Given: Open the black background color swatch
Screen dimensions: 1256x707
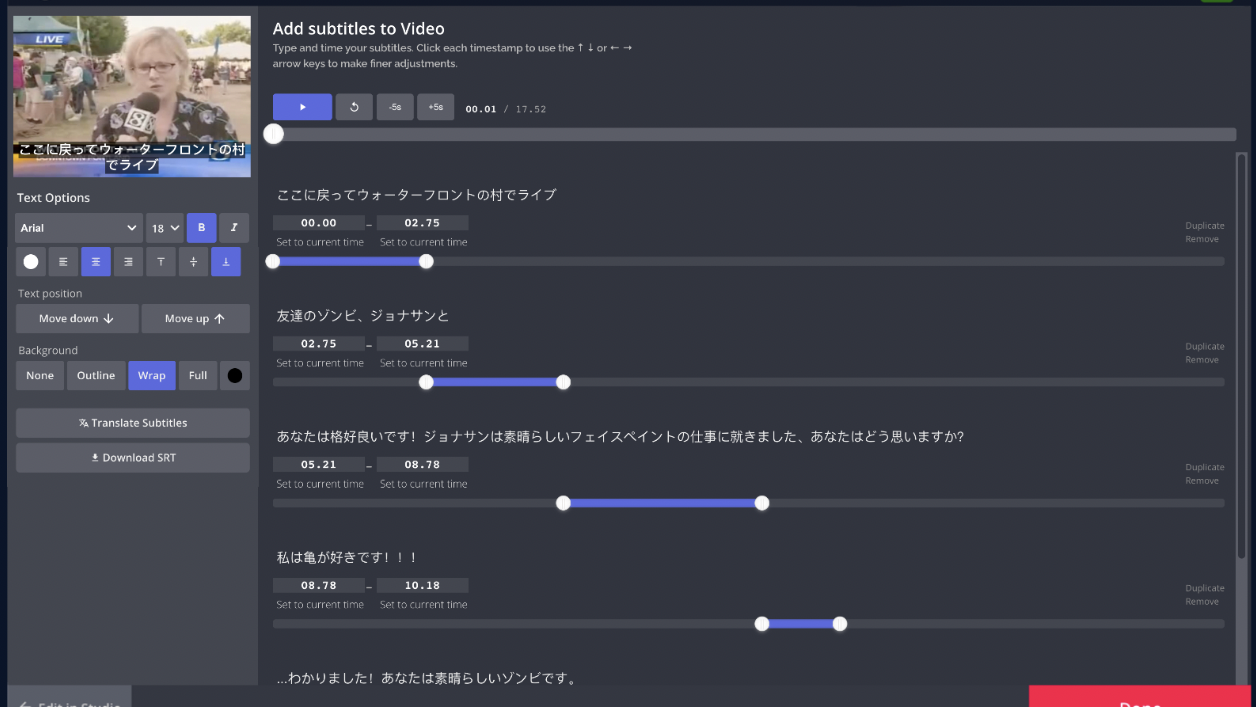Looking at the screenshot, I should 235,375.
